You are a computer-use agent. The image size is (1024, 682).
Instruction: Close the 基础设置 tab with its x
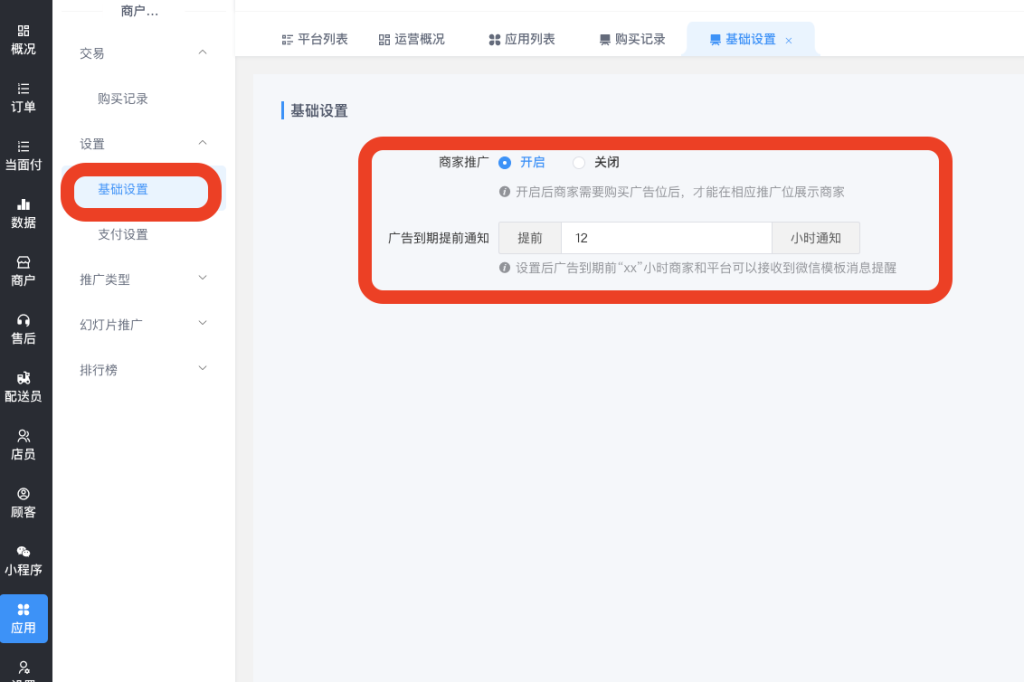(x=789, y=40)
